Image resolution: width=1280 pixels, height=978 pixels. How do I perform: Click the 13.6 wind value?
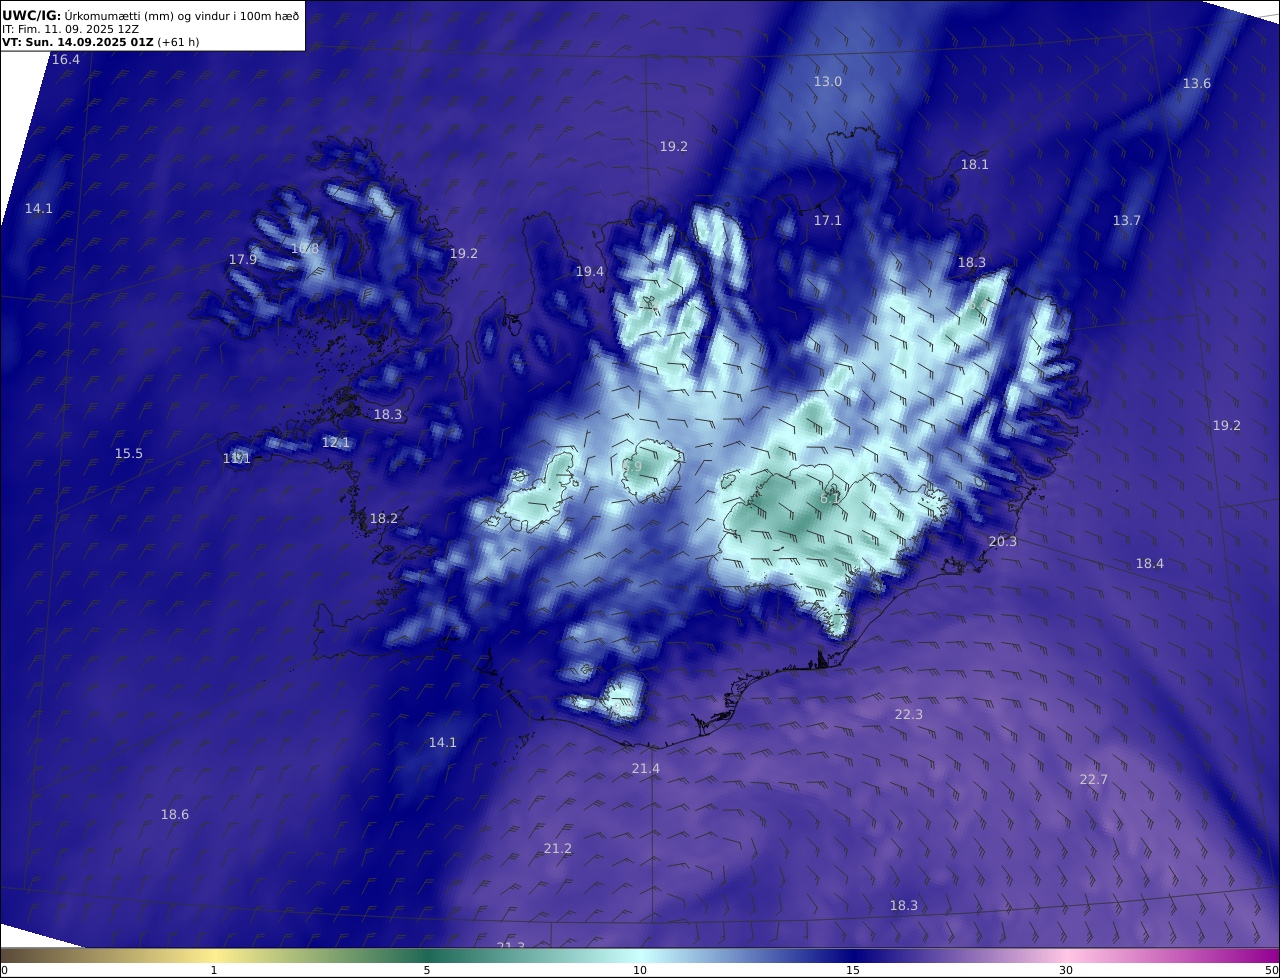pyautogui.click(x=1197, y=84)
